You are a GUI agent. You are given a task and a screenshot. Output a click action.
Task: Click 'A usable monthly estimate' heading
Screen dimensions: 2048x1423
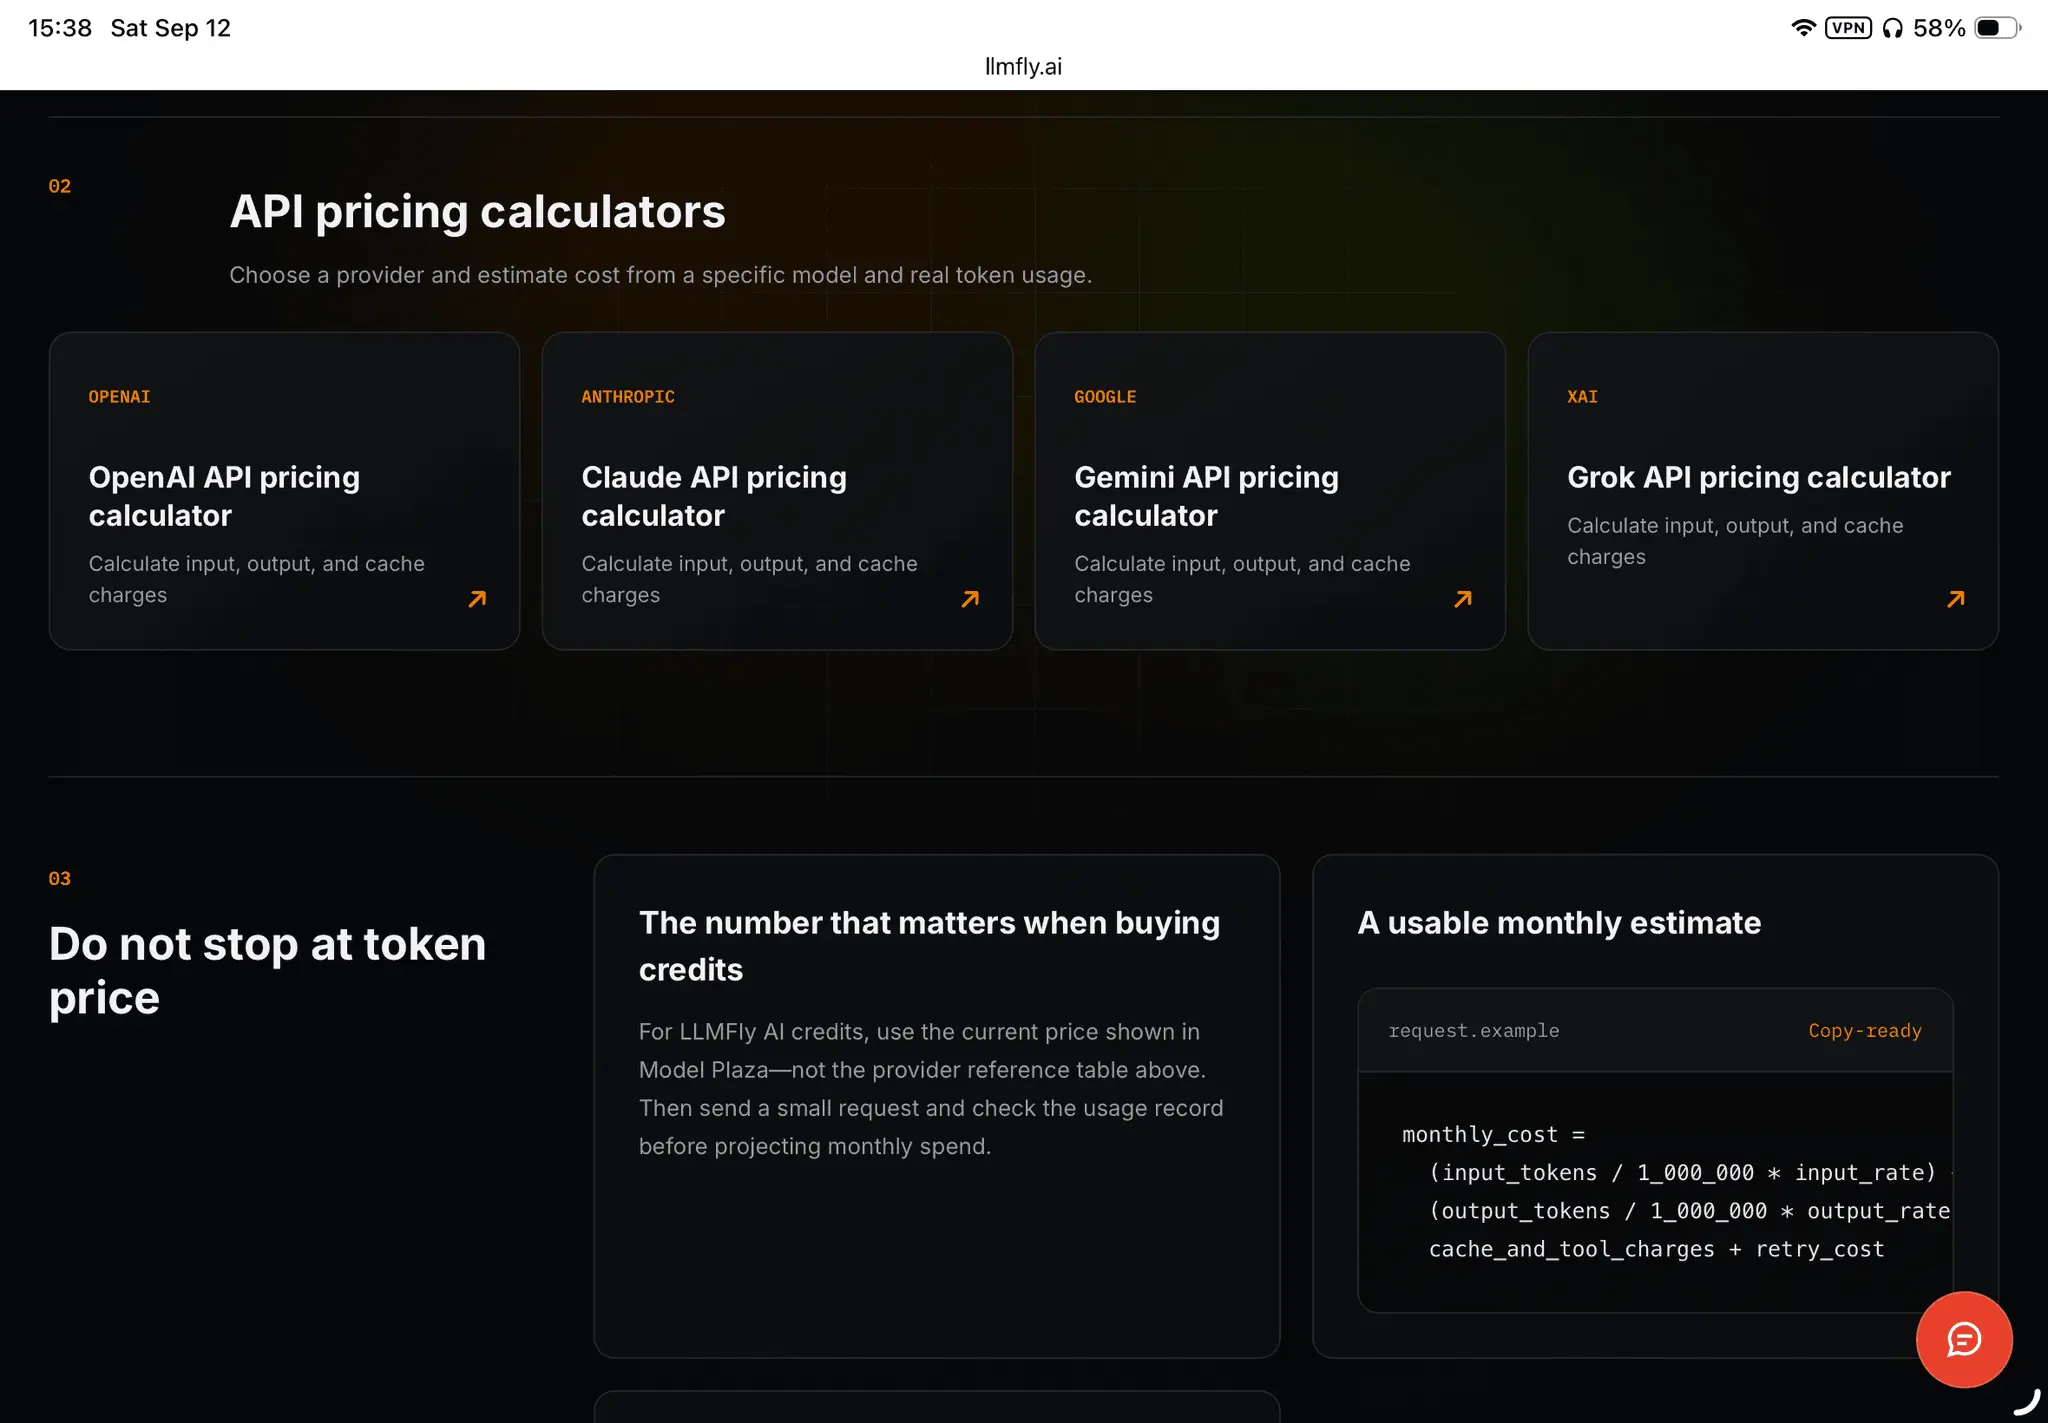[1559, 923]
